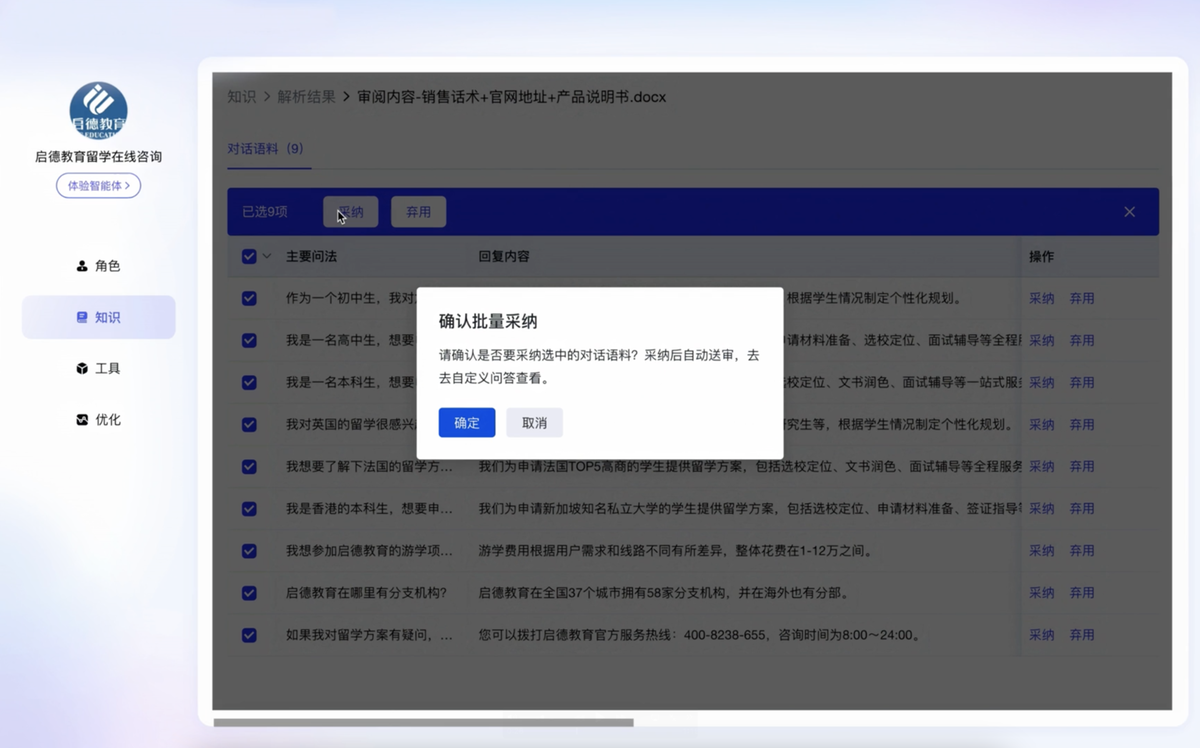Uncheck the row about 启德教育在哪里有分支机构
This screenshot has height=748, width=1200.
point(249,593)
